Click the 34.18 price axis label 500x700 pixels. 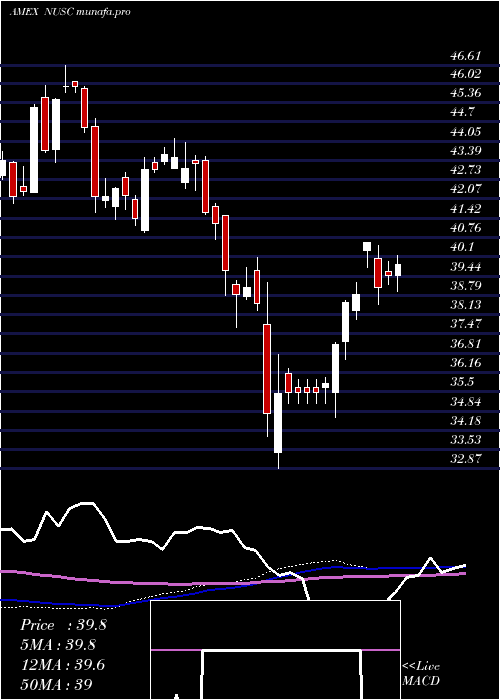pyautogui.click(x=466, y=420)
